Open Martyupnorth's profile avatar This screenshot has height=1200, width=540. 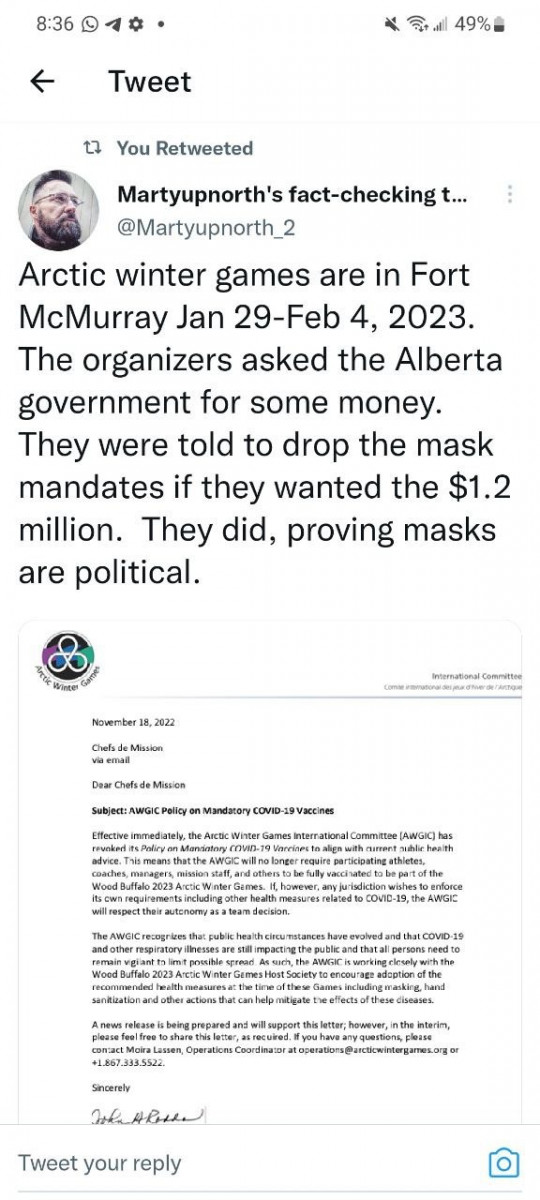pyautogui.click(x=59, y=210)
